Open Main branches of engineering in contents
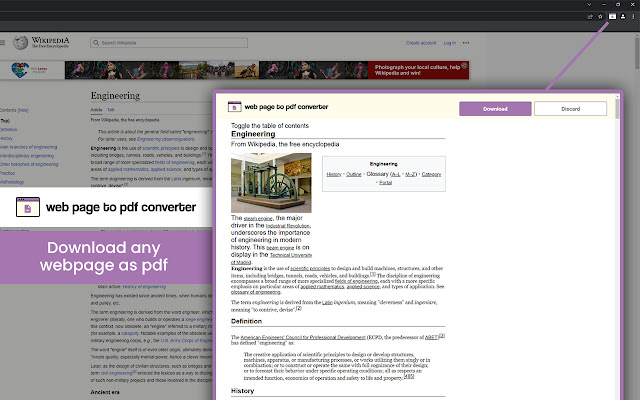 tap(29, 147)
